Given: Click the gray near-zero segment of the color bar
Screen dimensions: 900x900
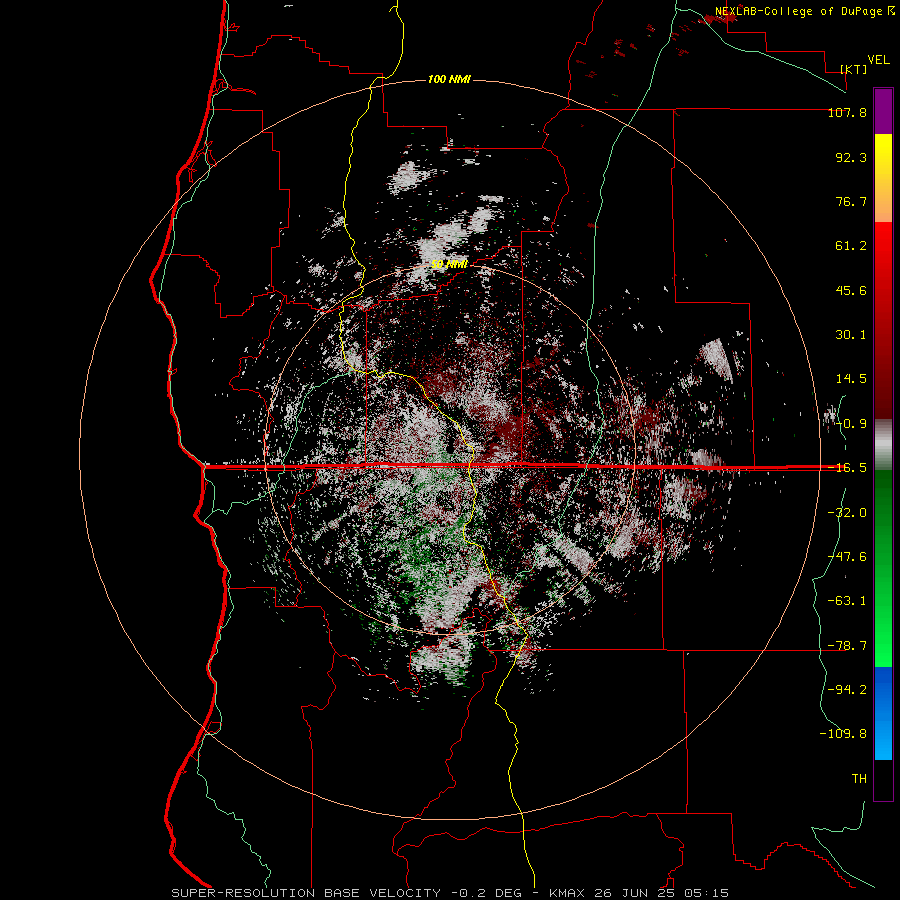Looking at the screenshot, I should pos(883,445).
